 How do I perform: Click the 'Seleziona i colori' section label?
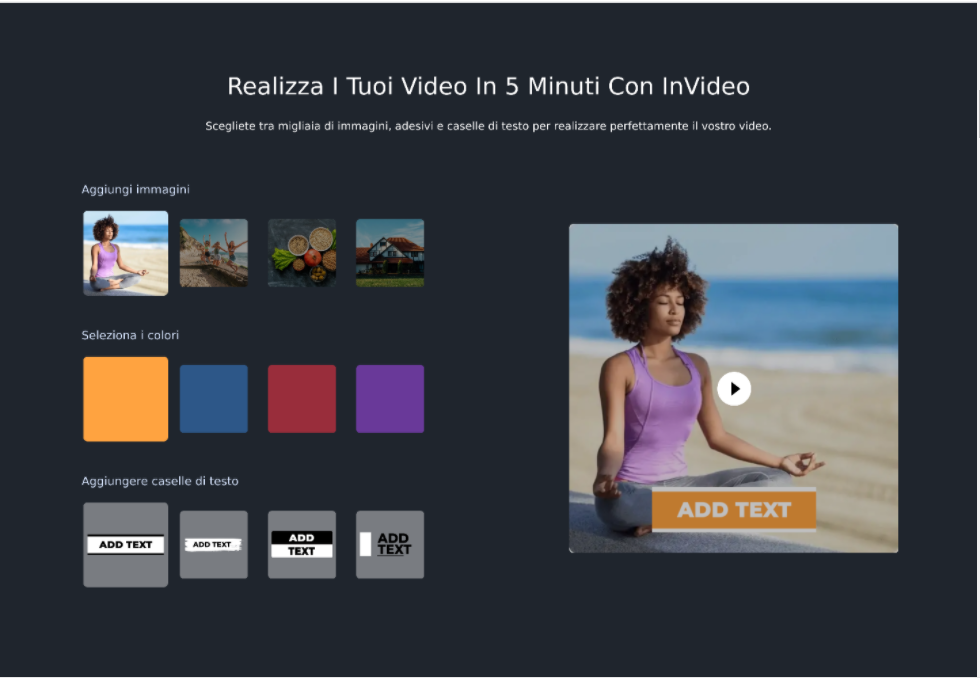130,335
